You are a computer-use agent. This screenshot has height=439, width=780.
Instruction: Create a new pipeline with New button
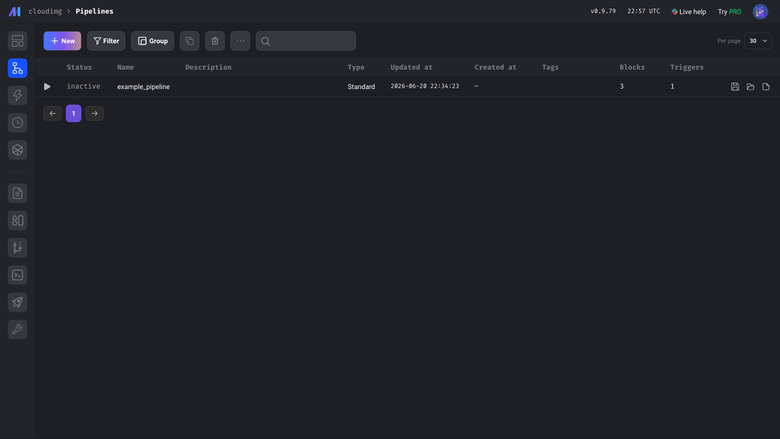[62, 41]
